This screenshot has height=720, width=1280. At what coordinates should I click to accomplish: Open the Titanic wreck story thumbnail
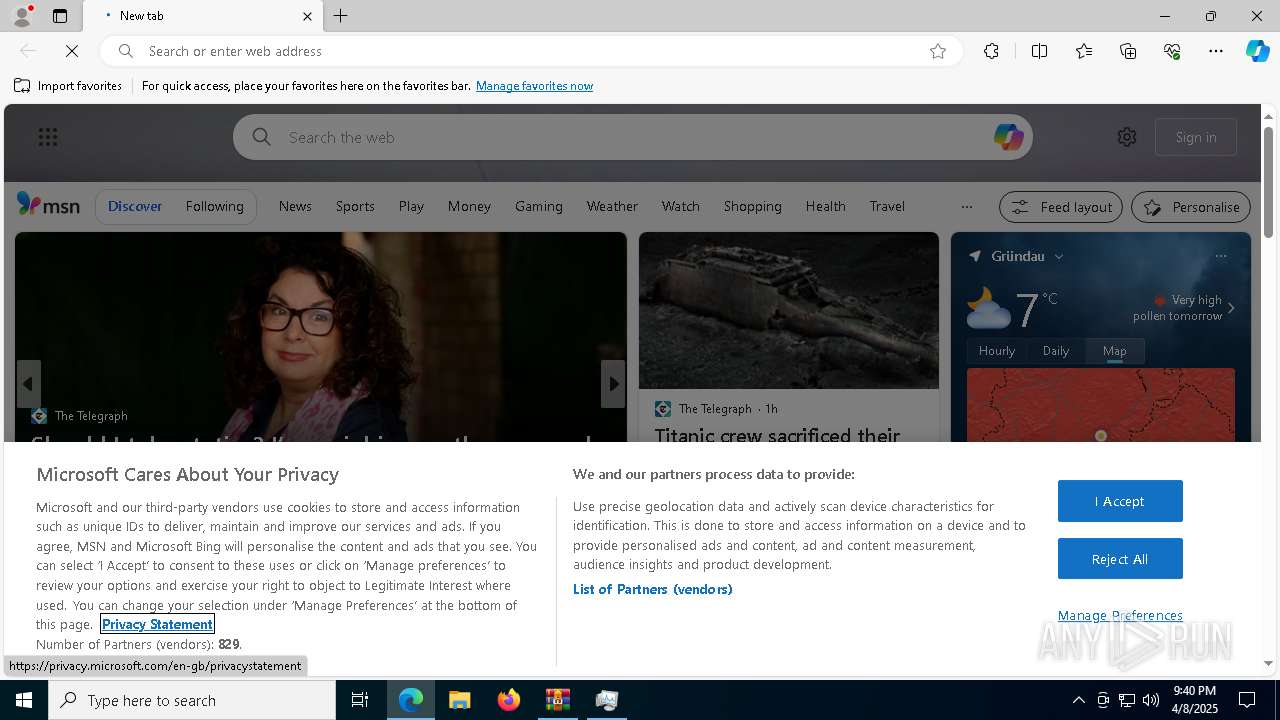click(789, 311)
